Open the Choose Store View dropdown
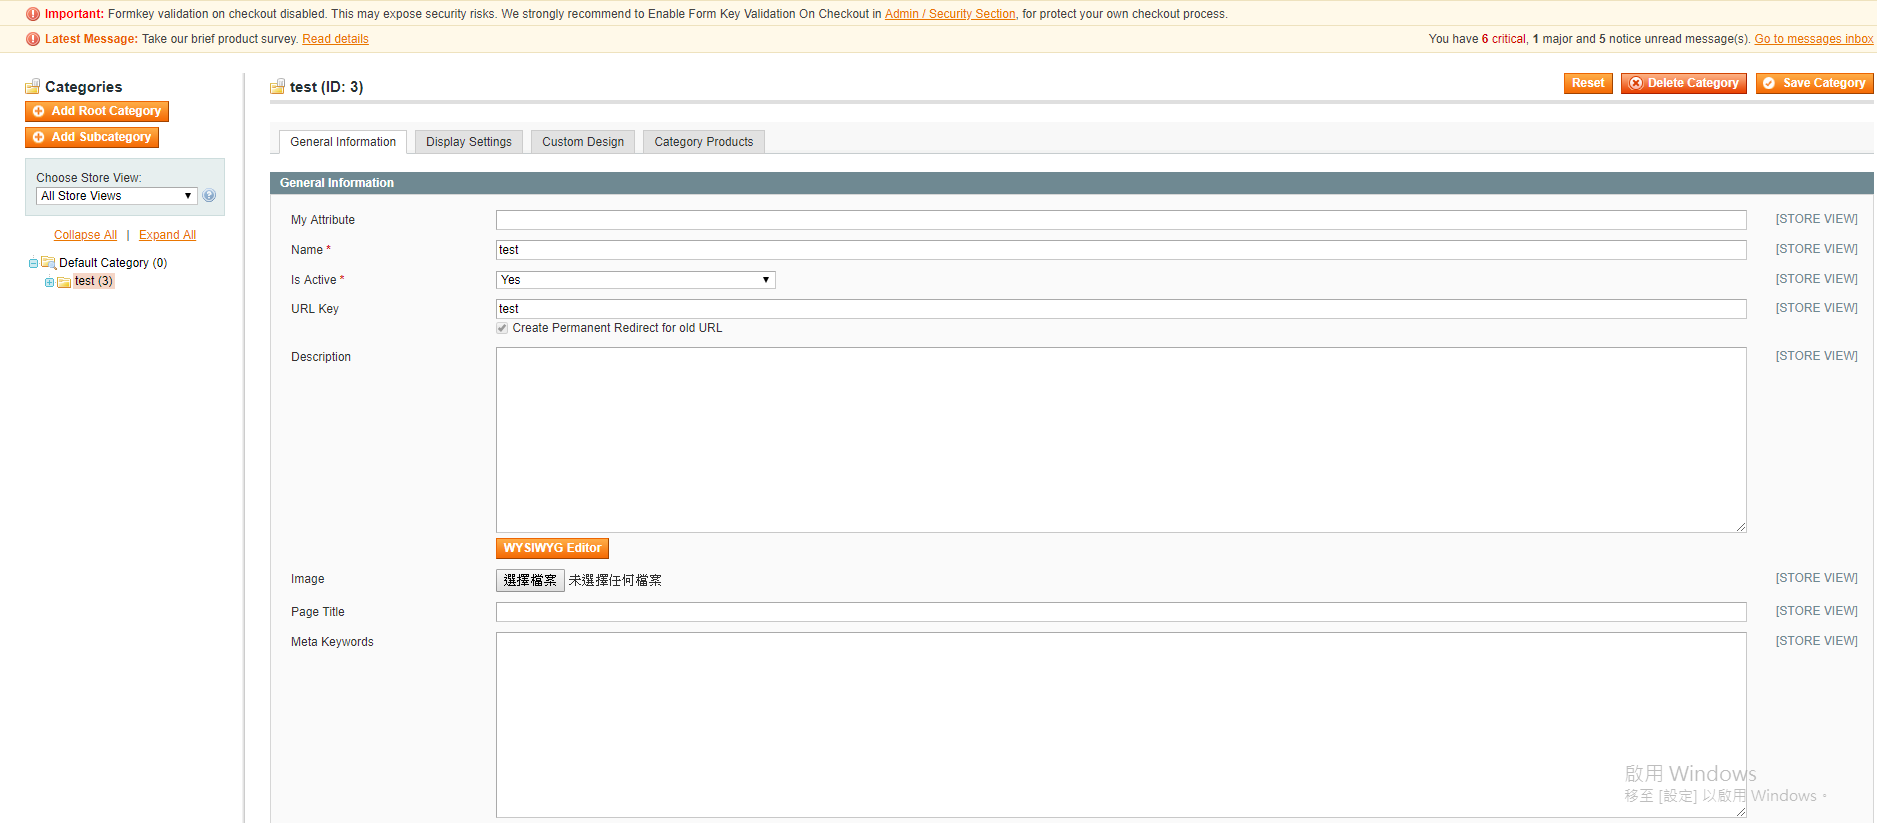The height and width of the screenshot is (823, 1877). click(116, 196)
